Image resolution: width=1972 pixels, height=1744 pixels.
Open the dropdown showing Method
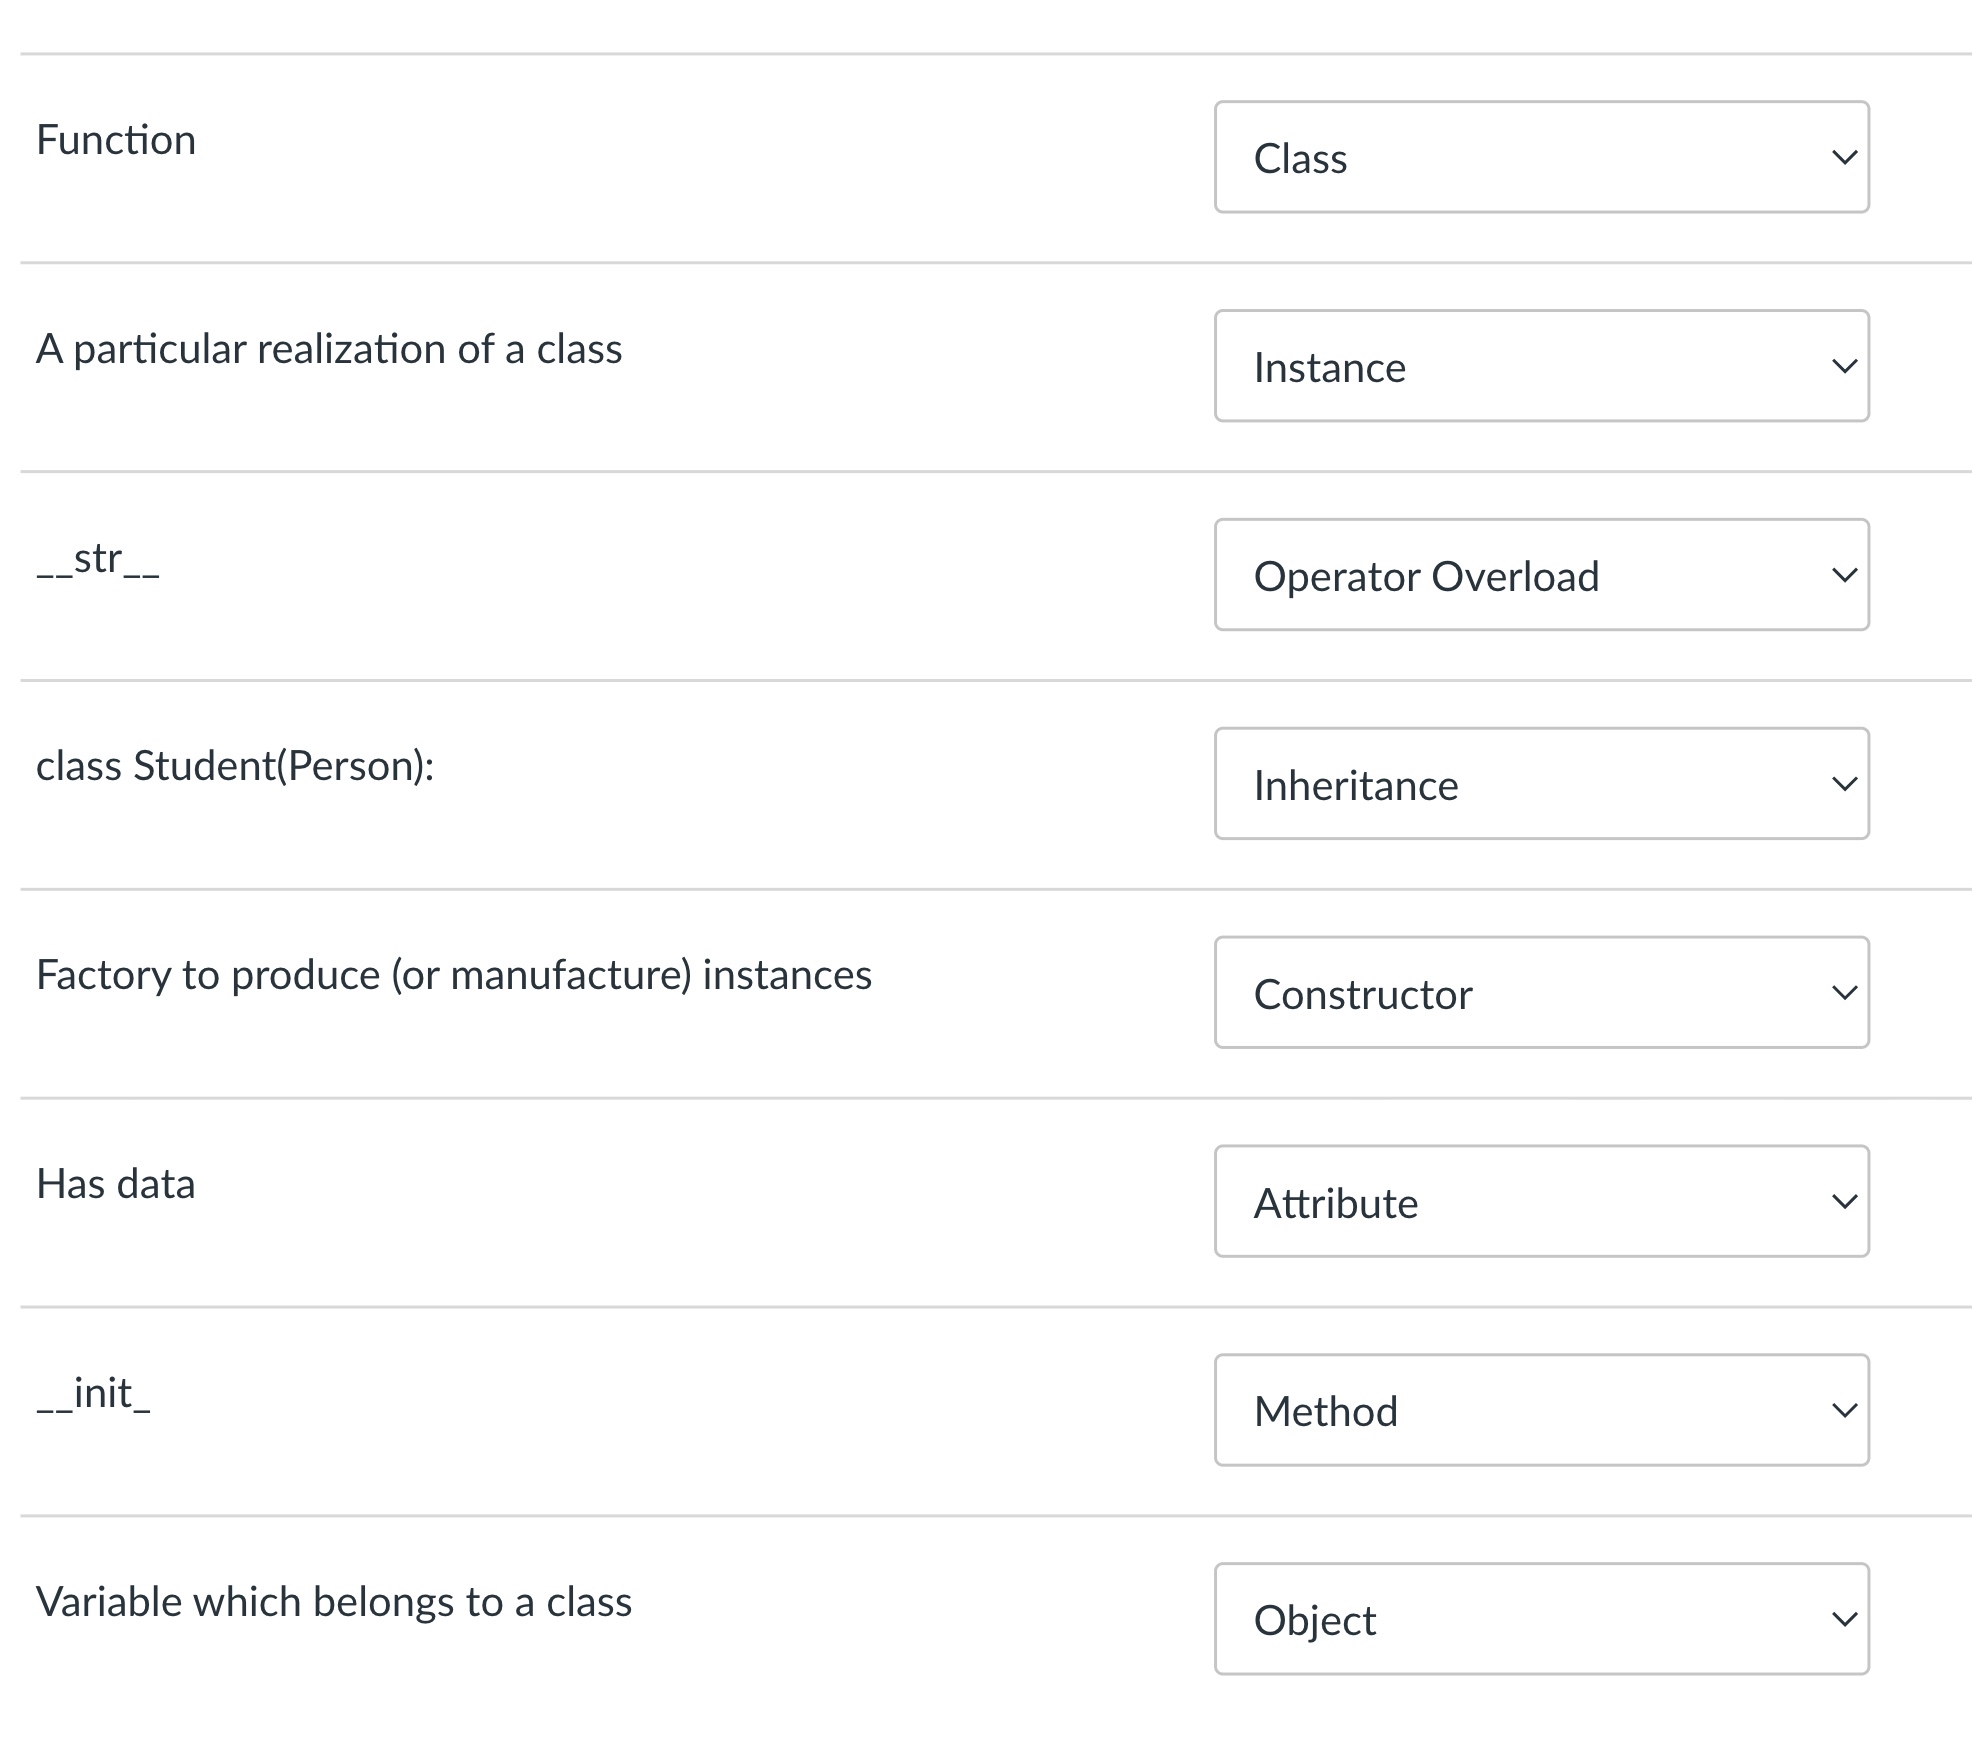coord(1540,1411)
